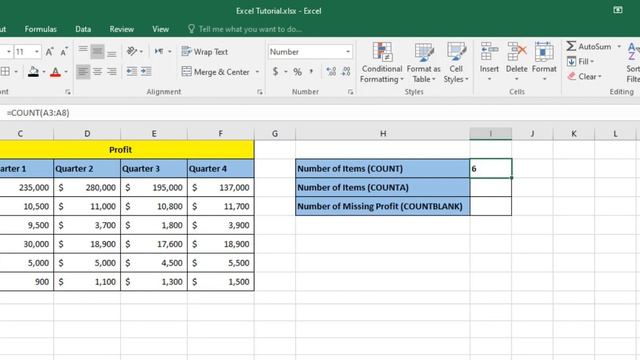Viewport: 640px width, 360px height.
Task: Decrease the font size
Action: pos(64,52)
